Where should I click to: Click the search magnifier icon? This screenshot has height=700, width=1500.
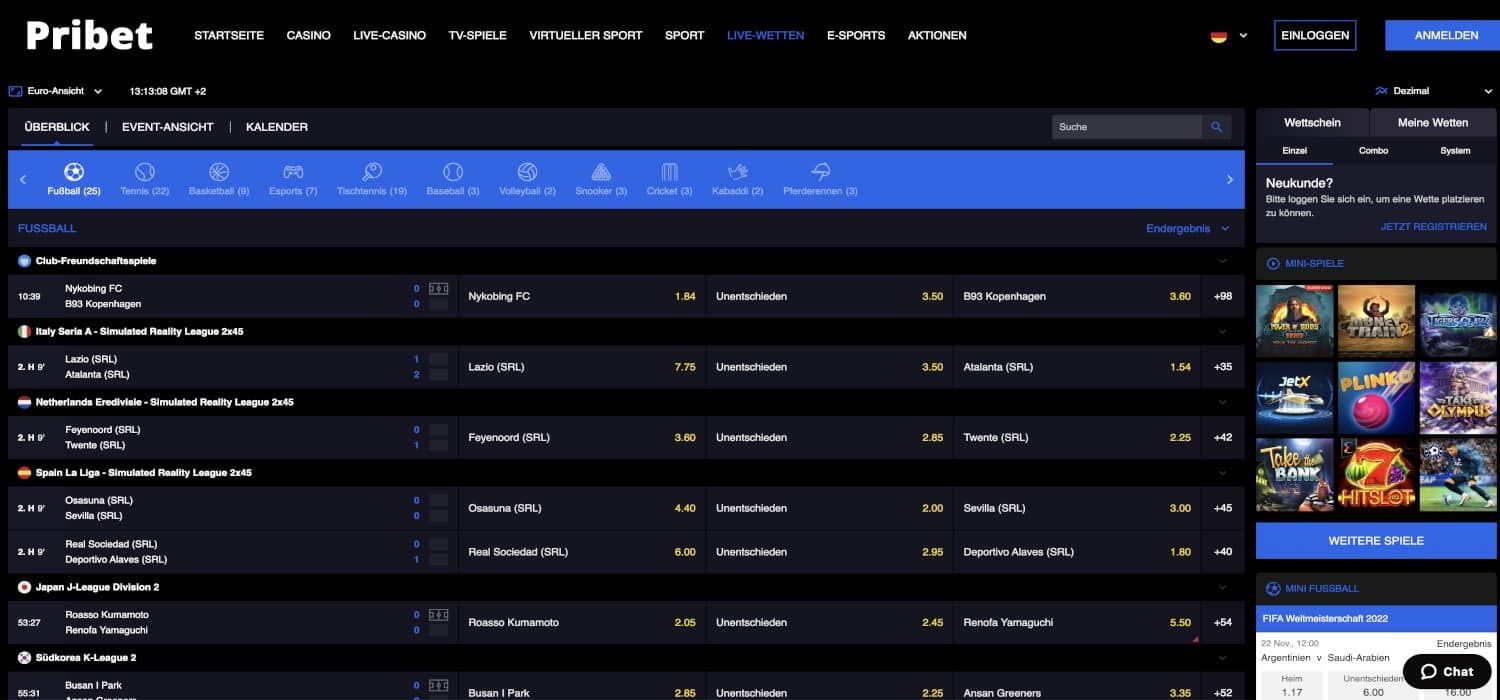pyautogui.click(x=1216, y=127)
